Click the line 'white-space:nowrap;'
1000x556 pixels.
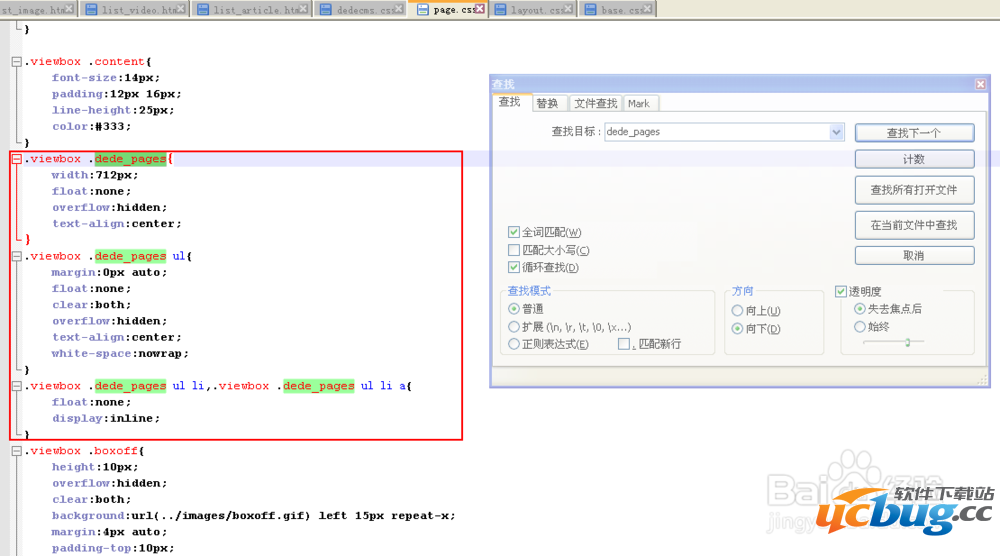120,353
